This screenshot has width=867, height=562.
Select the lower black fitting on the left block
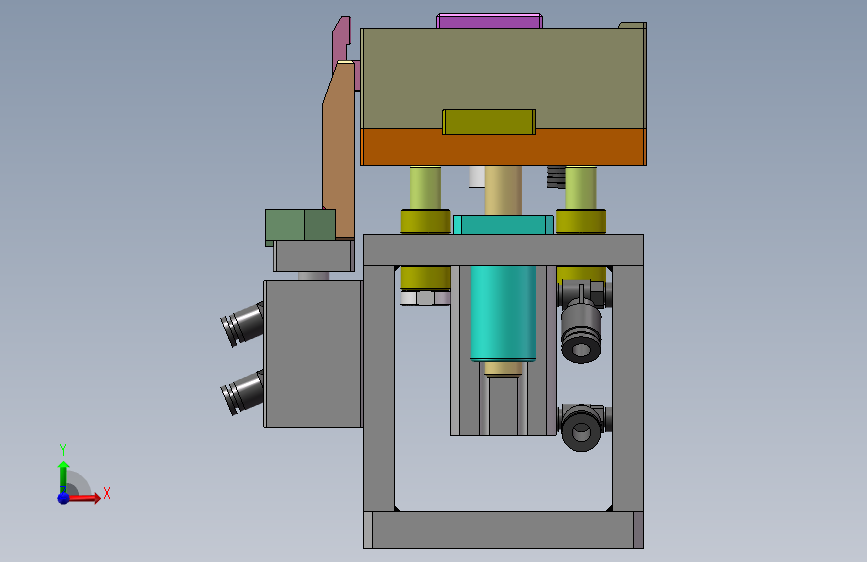pos(242,392)
